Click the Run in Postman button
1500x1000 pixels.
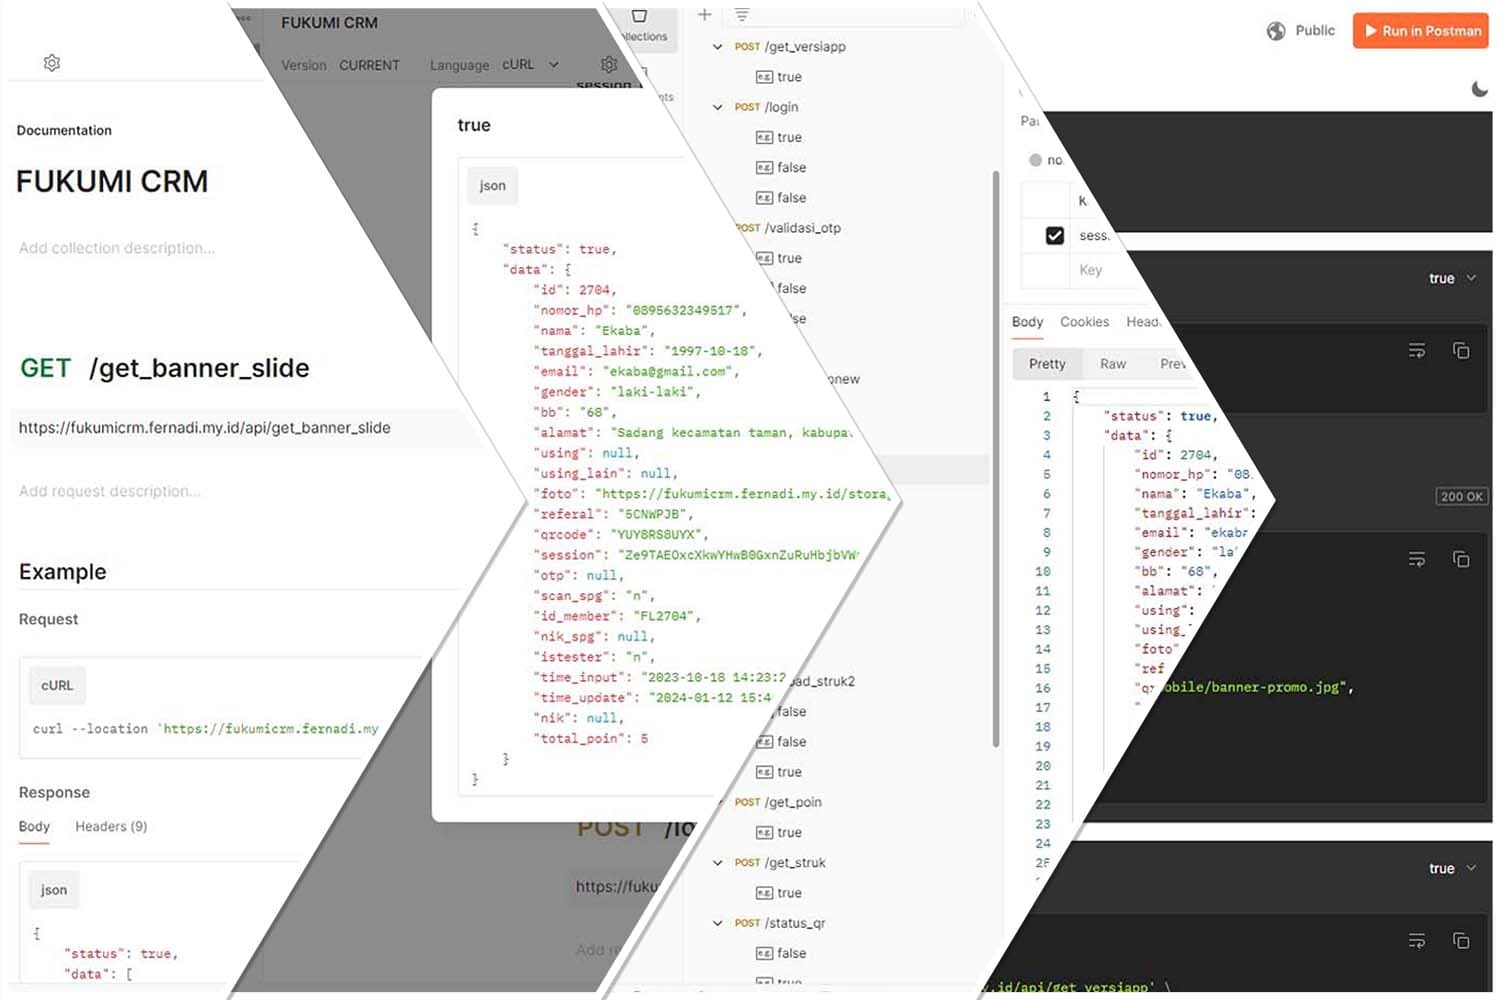[1421, 31]
